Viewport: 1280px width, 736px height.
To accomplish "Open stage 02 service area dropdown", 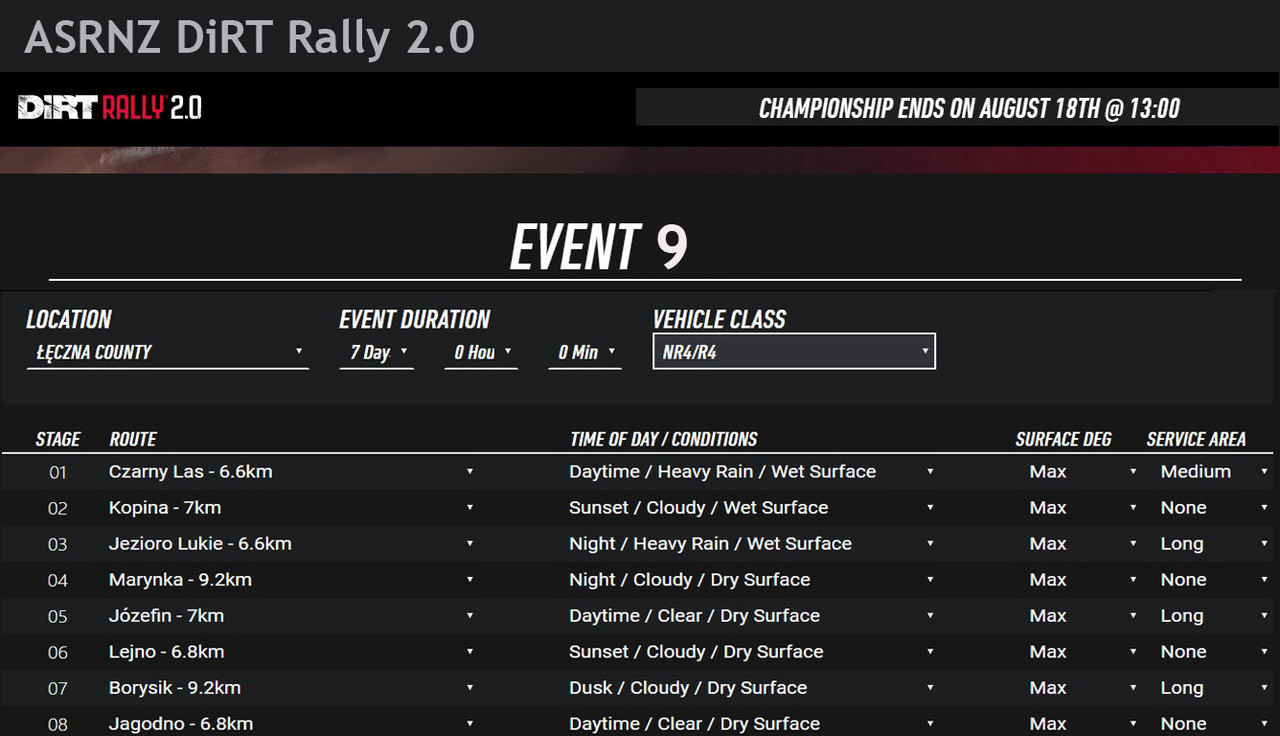I will click(1214, 508).
